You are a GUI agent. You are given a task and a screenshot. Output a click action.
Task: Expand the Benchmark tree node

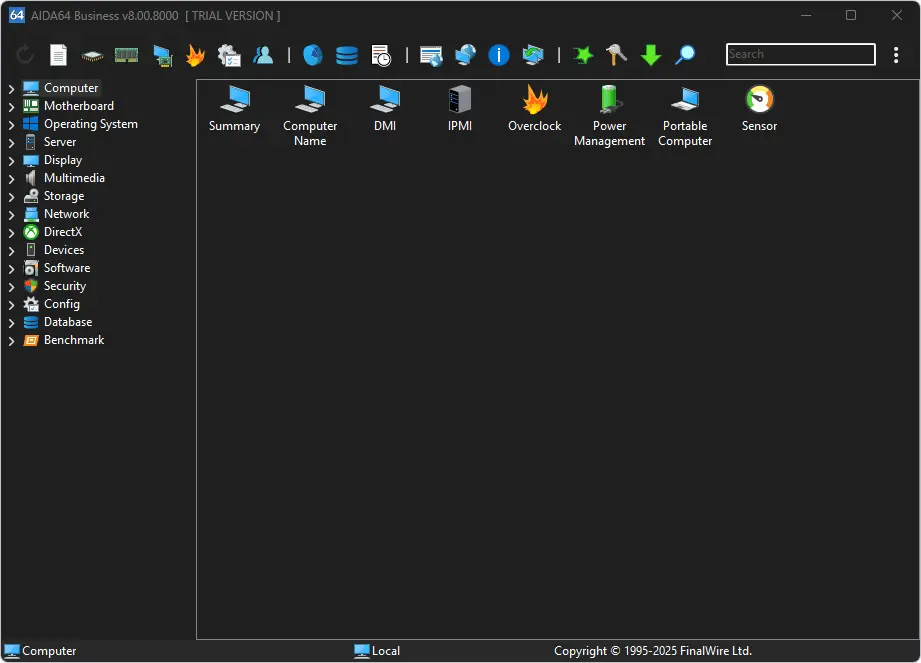(x=11, y=341)
